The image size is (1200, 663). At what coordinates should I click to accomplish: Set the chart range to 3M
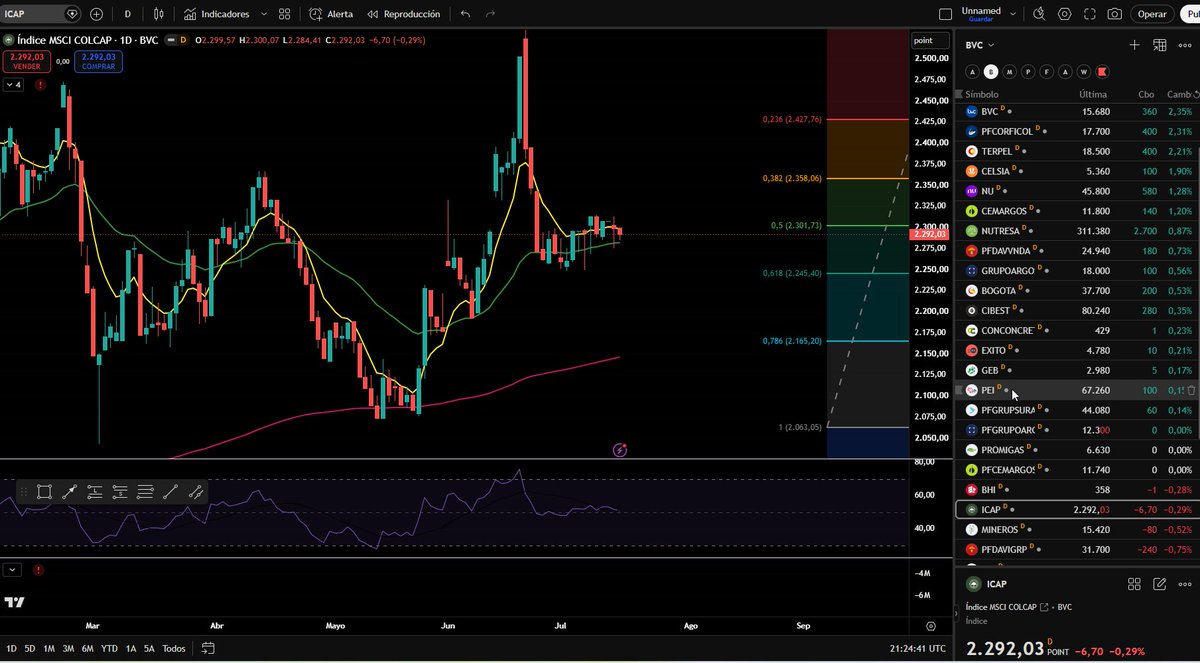coord(69,648)
